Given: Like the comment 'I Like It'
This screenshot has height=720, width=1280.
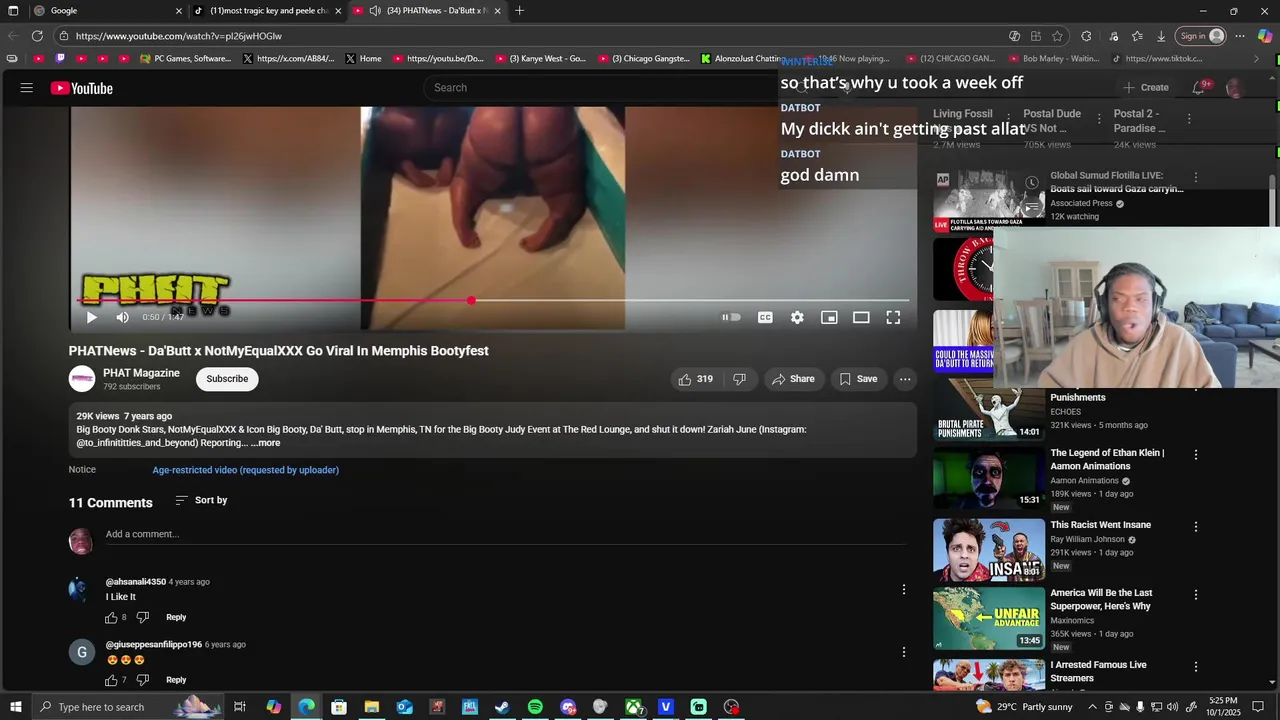Looking at the screenshot, I should click(111, 618).
